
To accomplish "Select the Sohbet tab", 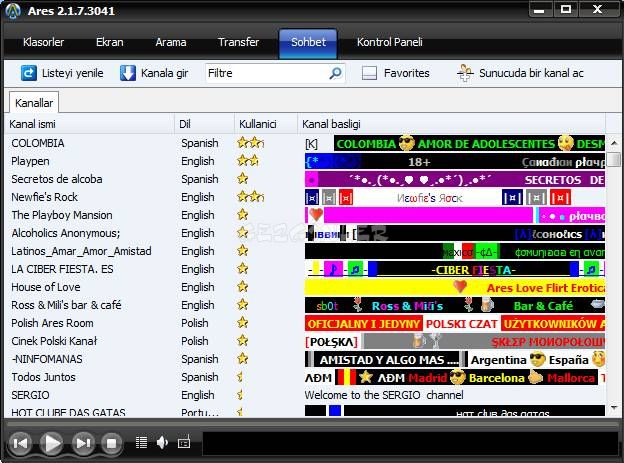I will tap(308, 43).
